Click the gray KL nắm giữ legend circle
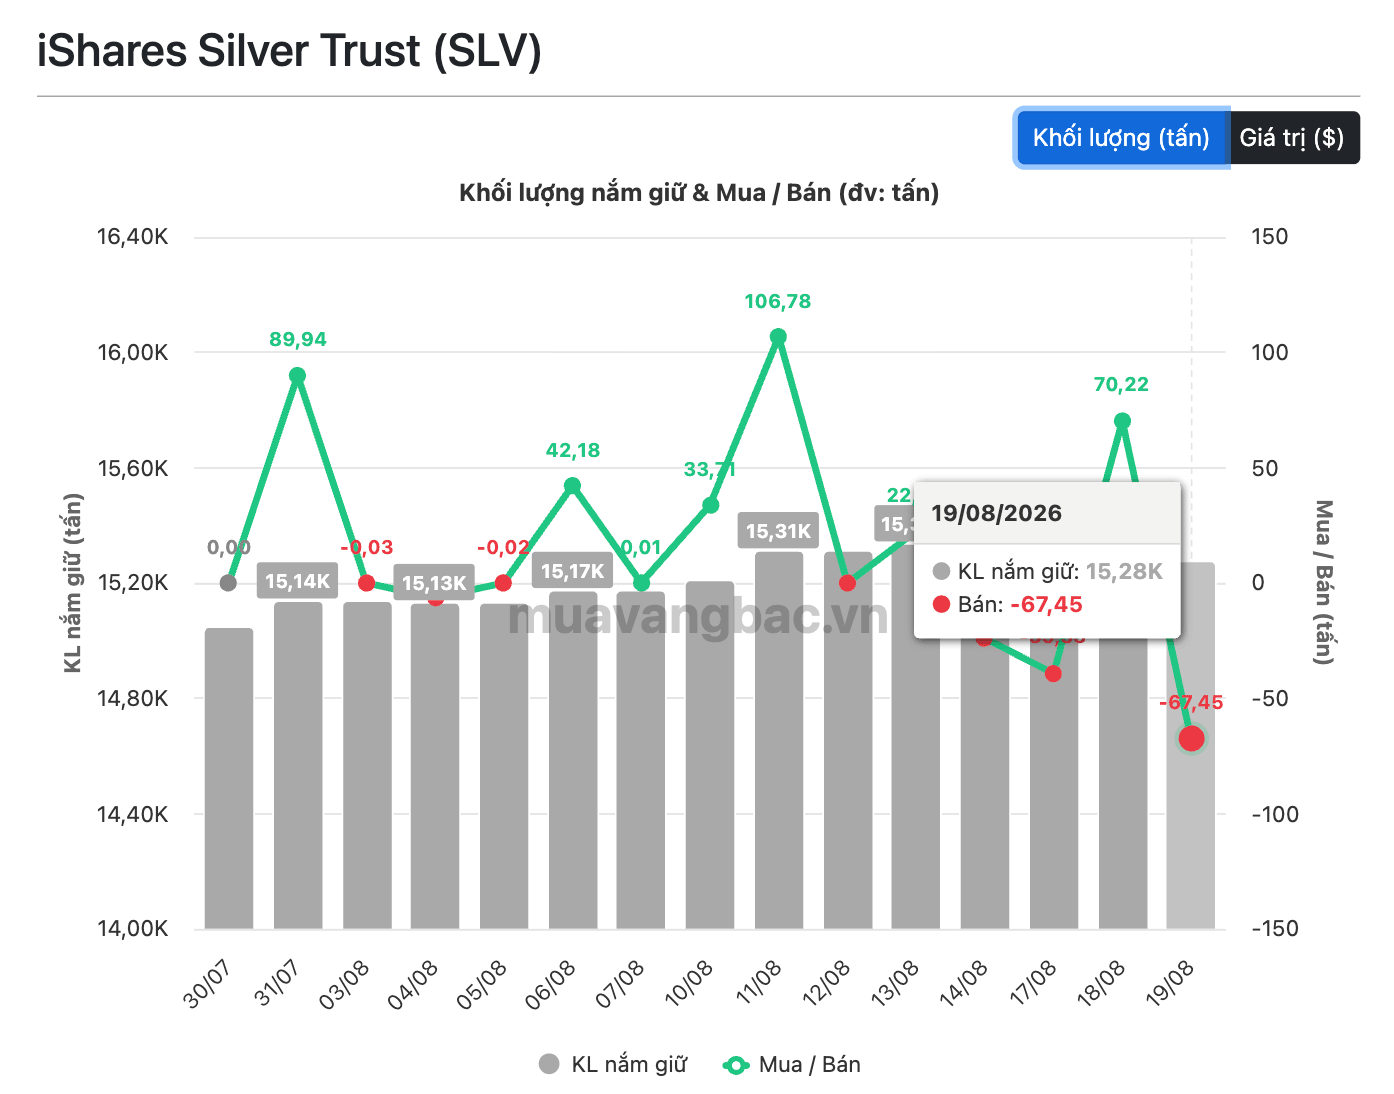Viewport: 1394px width, 1094px height. point(549,1064)
